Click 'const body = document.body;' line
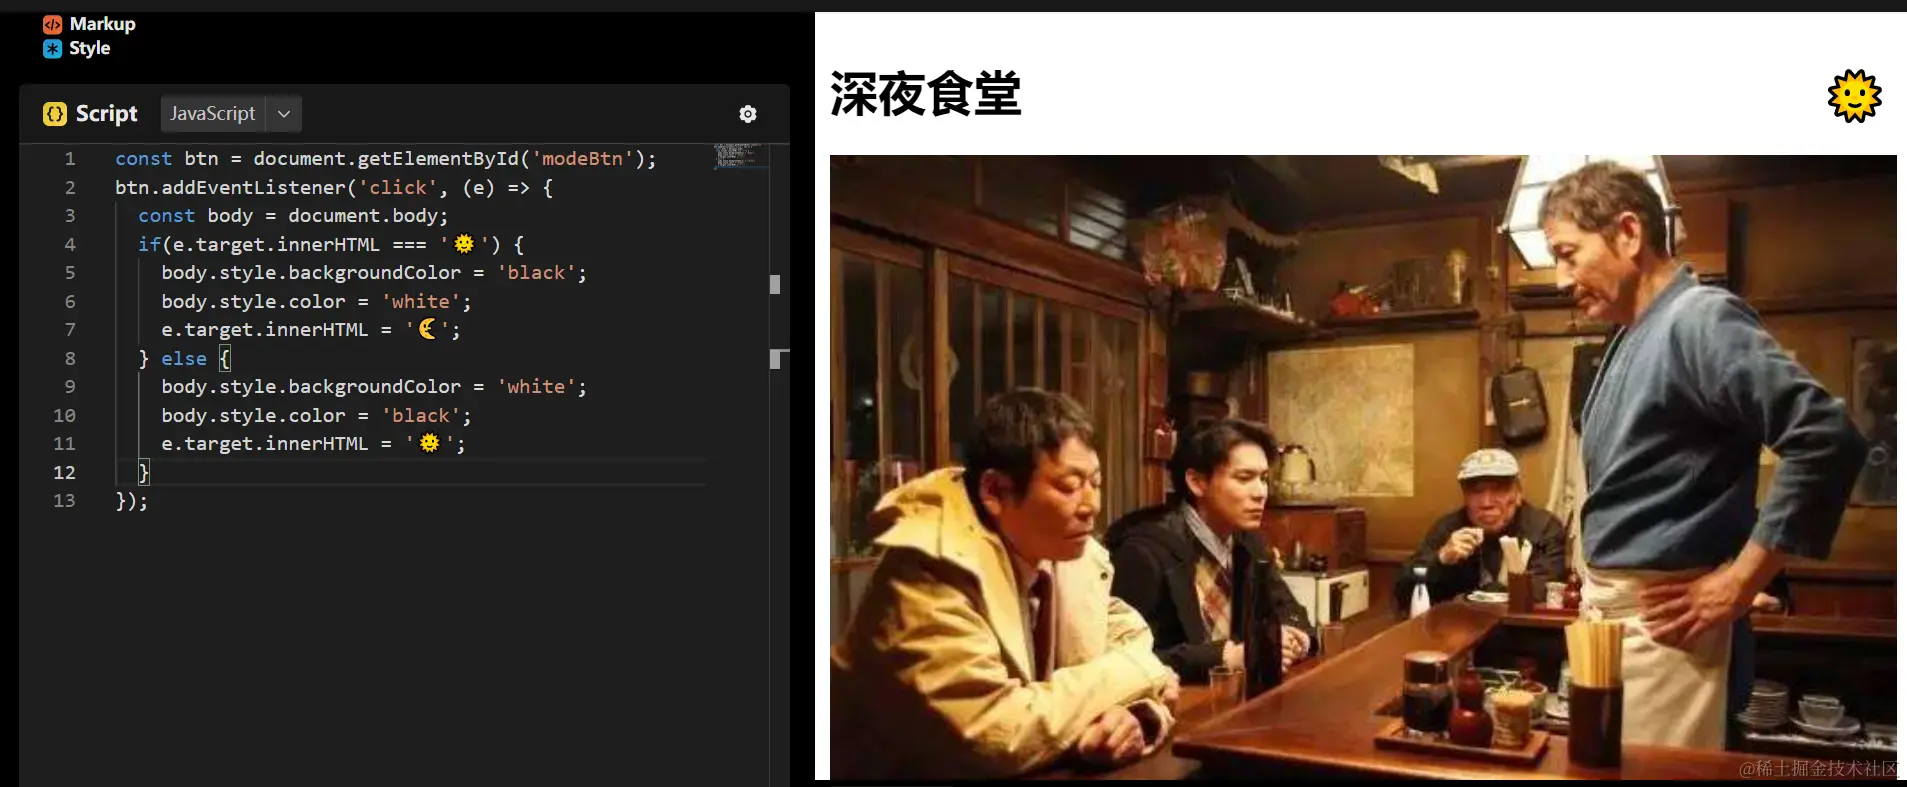This screenshot has width=1907, height=787. click(x=293, y=215)
